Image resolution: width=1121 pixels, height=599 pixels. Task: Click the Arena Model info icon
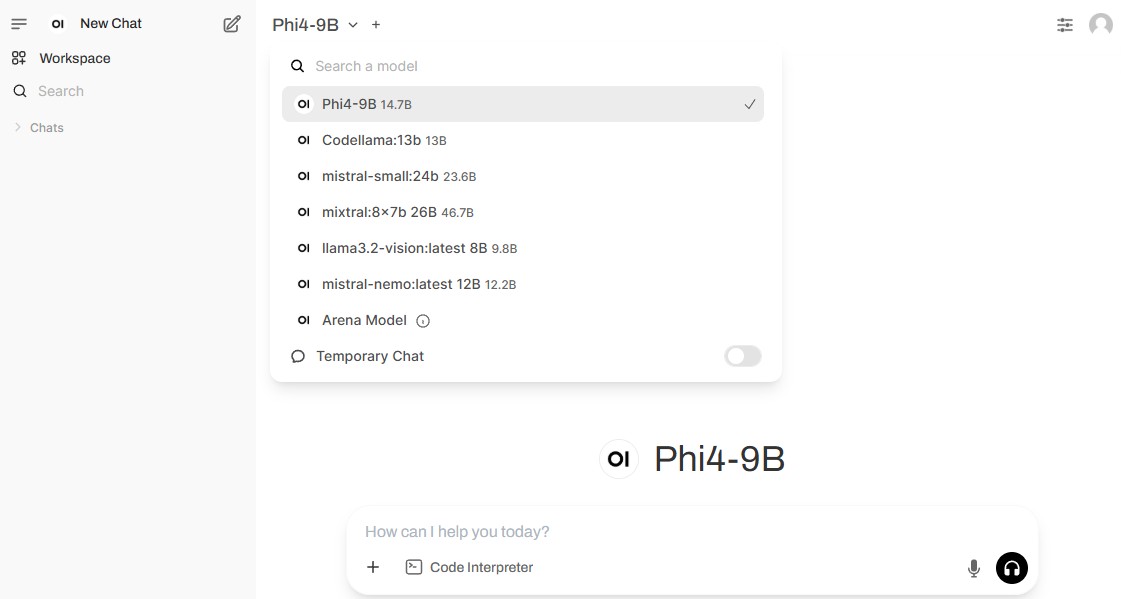pos(423,321)
